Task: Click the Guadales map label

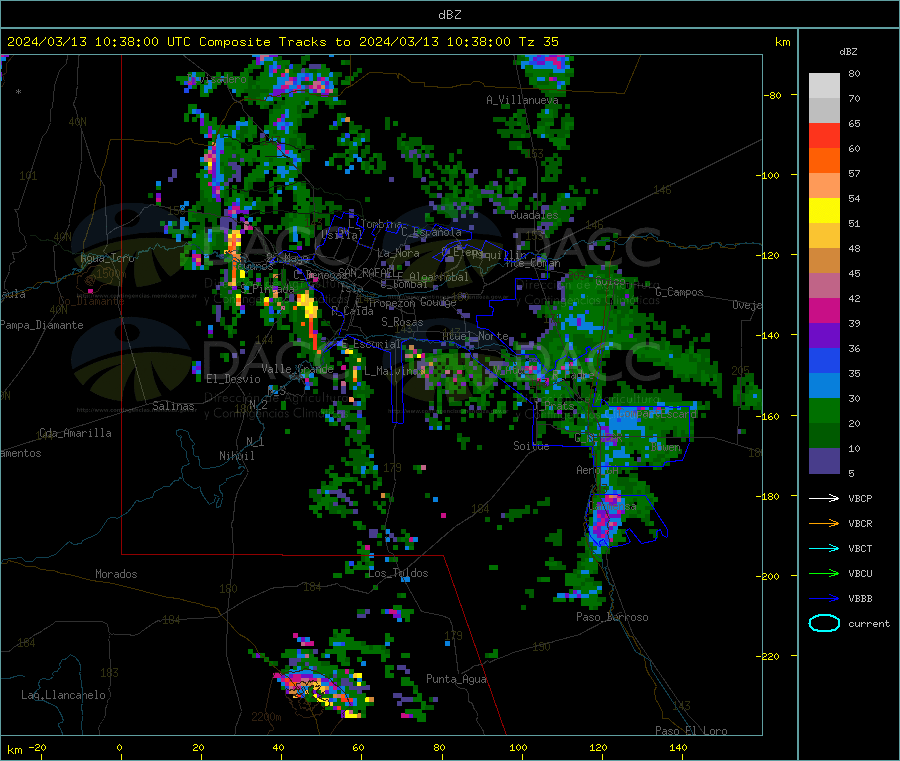Action: [534, 215]
